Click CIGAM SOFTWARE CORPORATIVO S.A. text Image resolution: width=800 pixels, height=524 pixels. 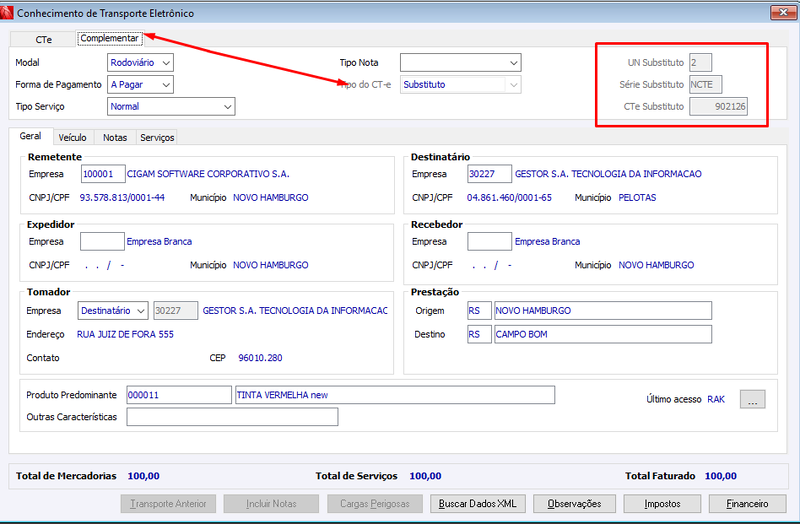[208, 174]
